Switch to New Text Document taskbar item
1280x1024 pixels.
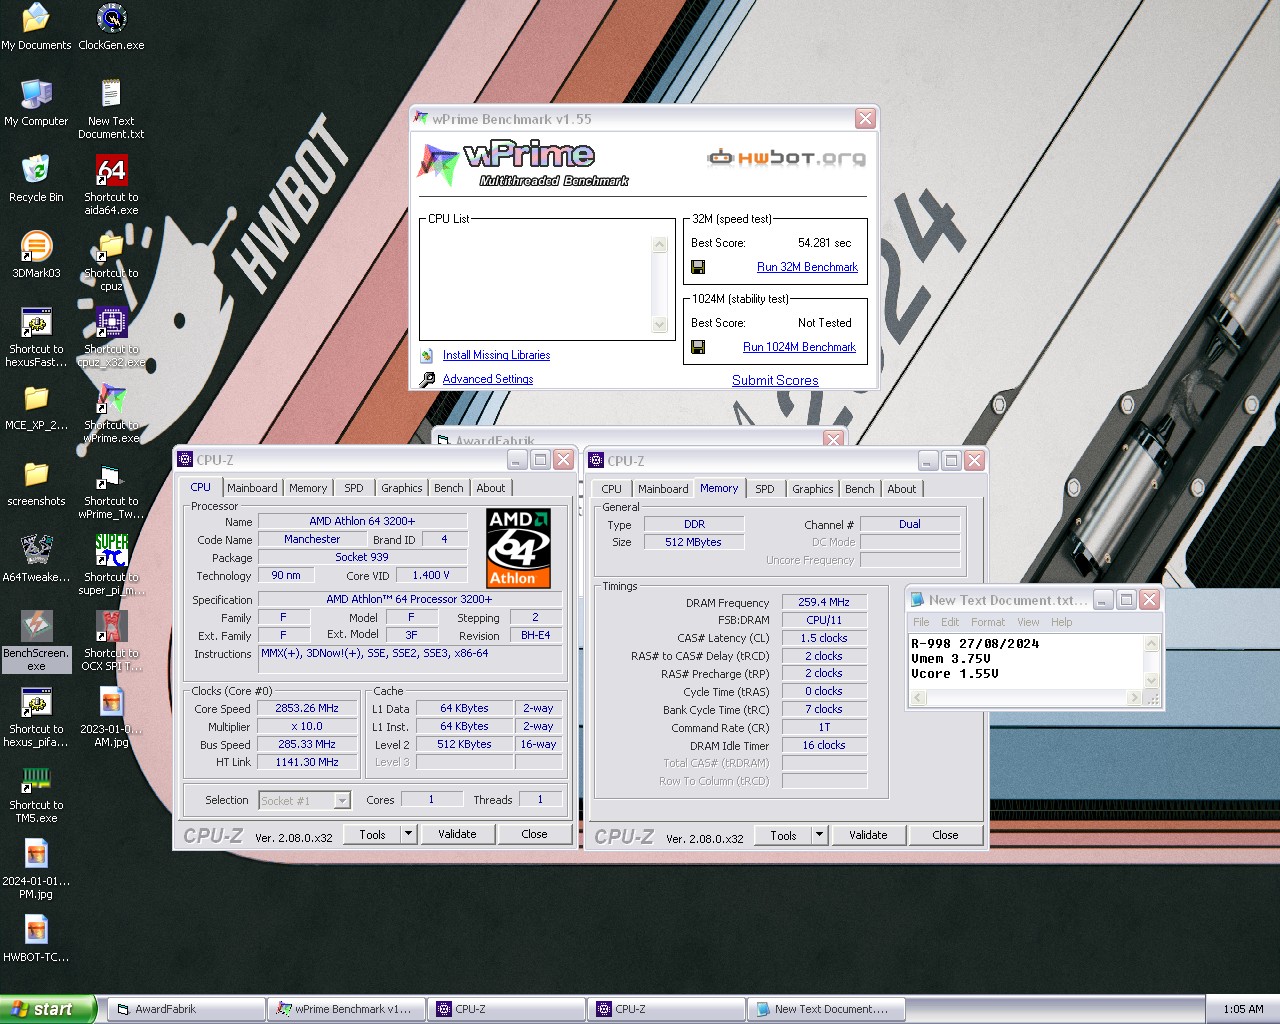click(826, 1009)
